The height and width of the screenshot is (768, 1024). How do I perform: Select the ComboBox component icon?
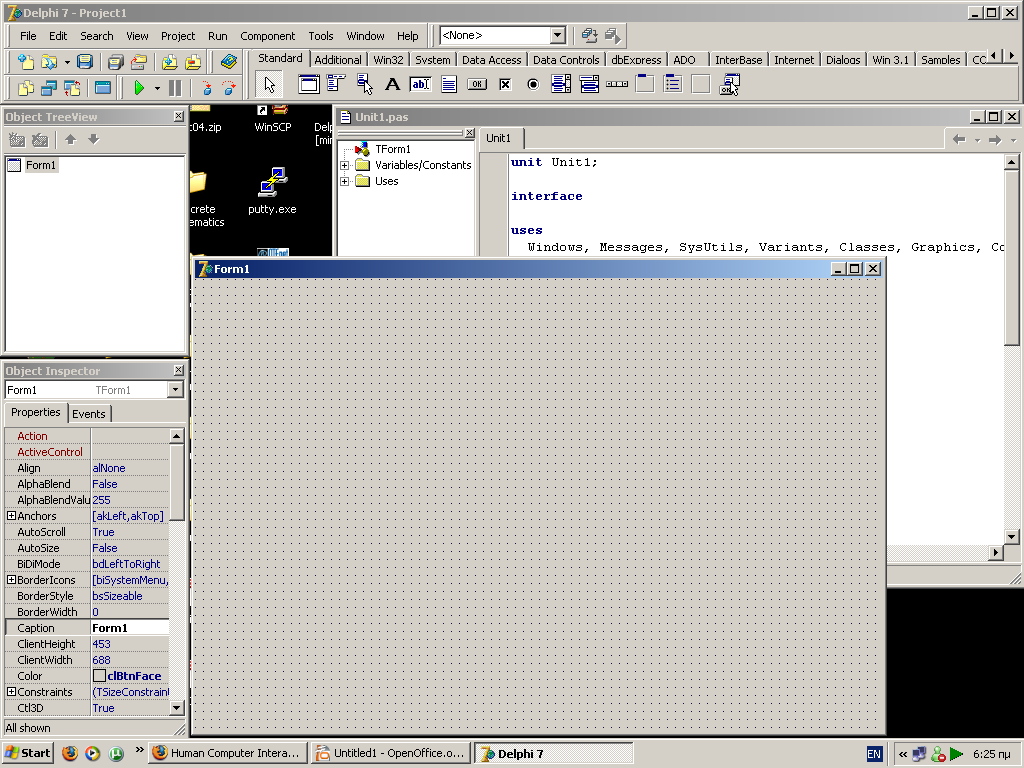click(589, 84)
